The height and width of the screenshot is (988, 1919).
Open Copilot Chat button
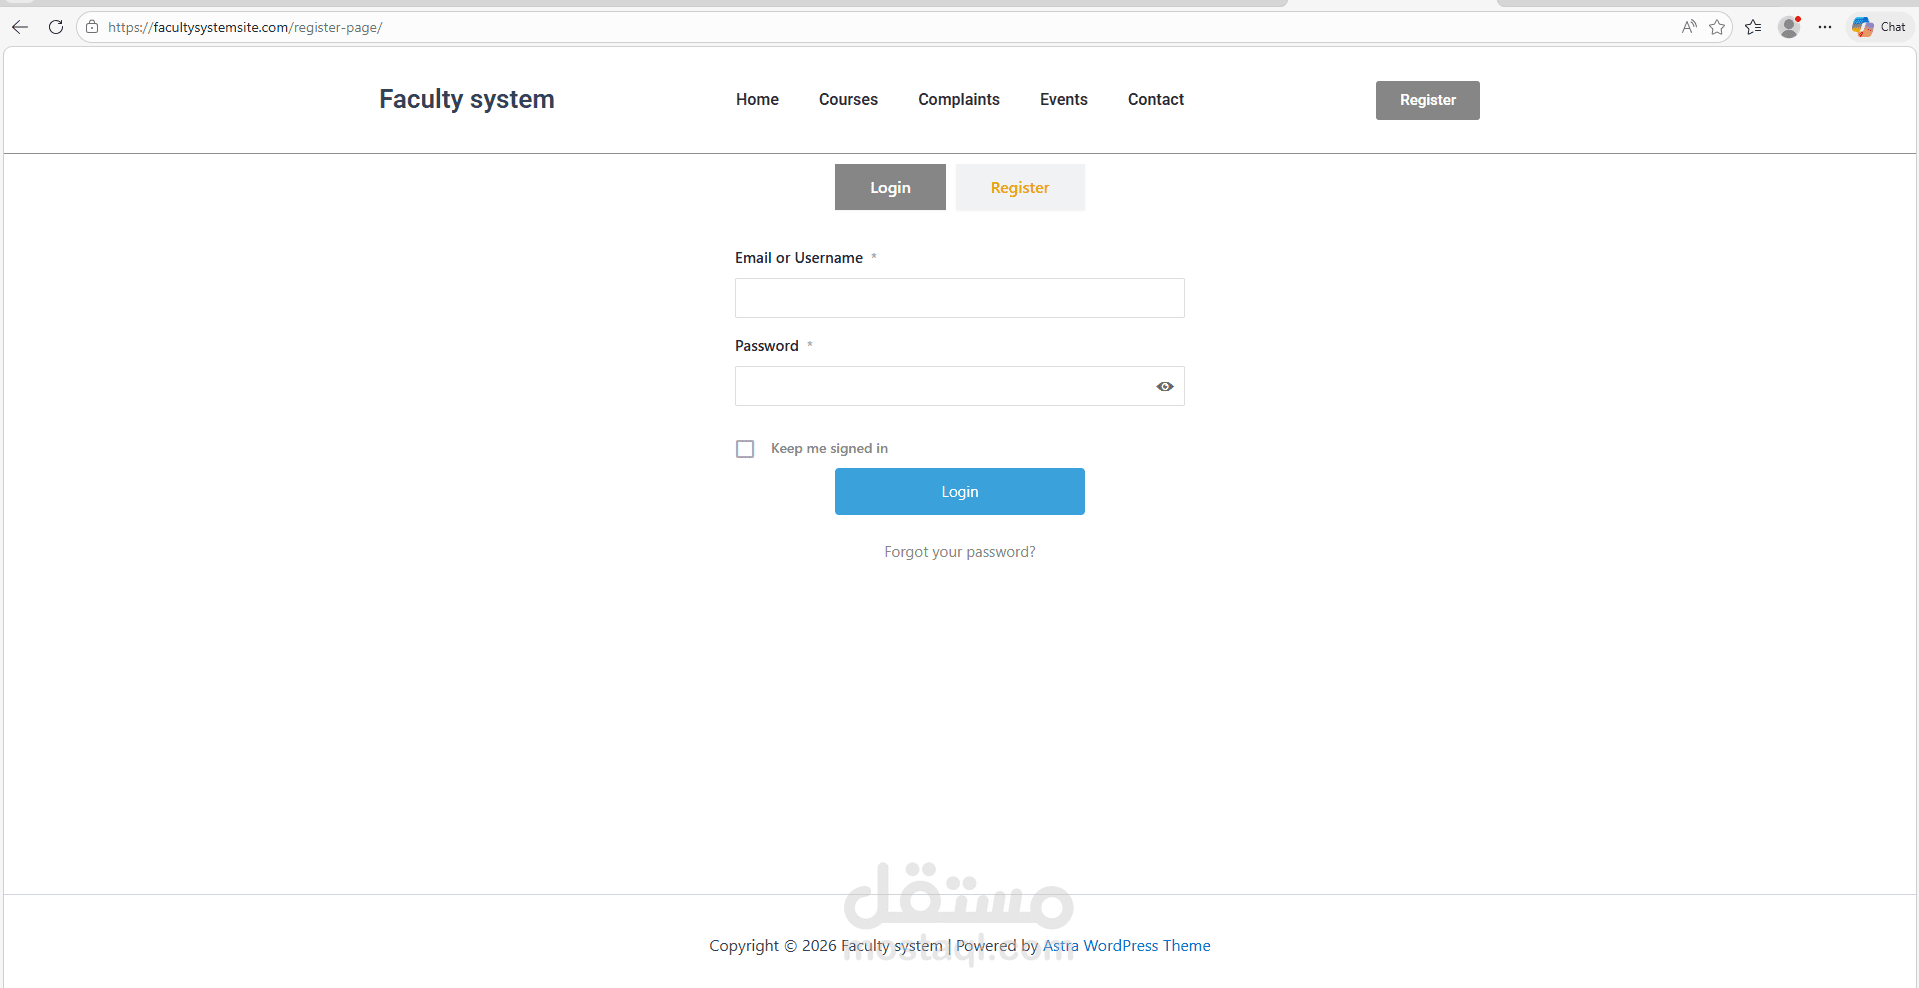1879,27
